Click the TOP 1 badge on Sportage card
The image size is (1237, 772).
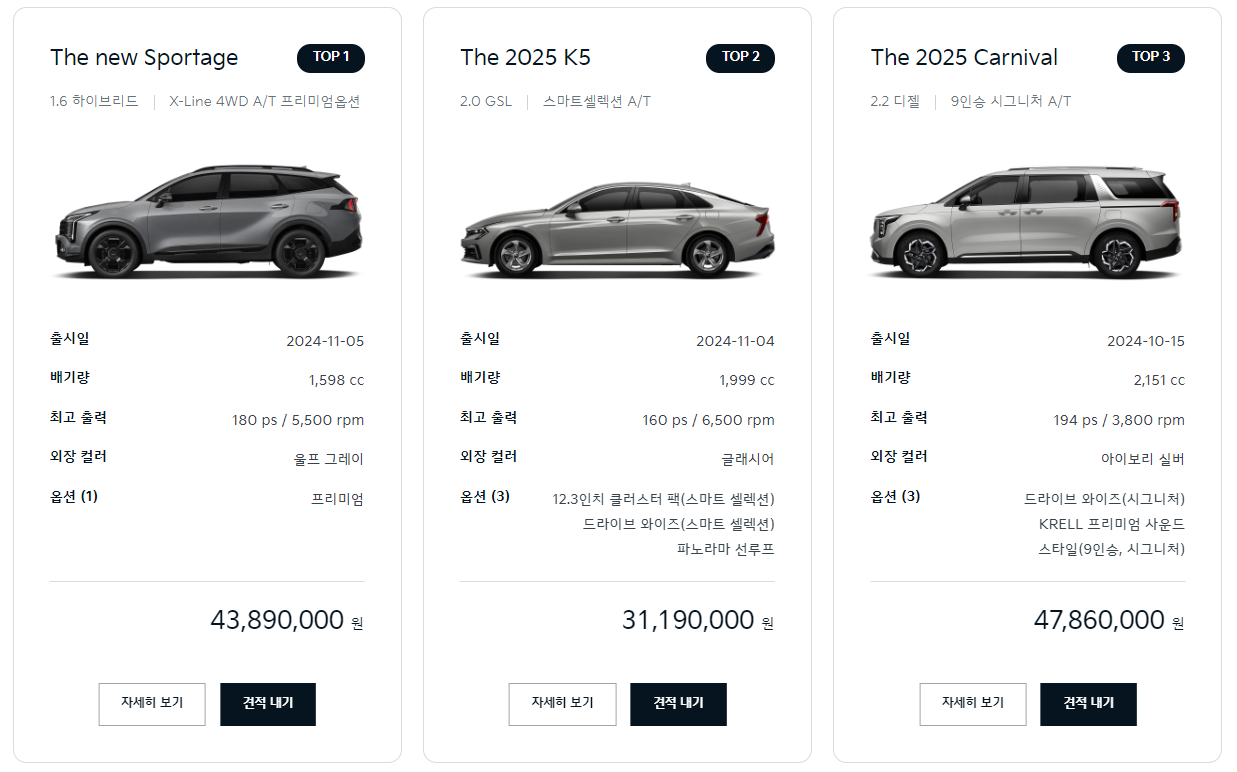[x=330, y=58]
